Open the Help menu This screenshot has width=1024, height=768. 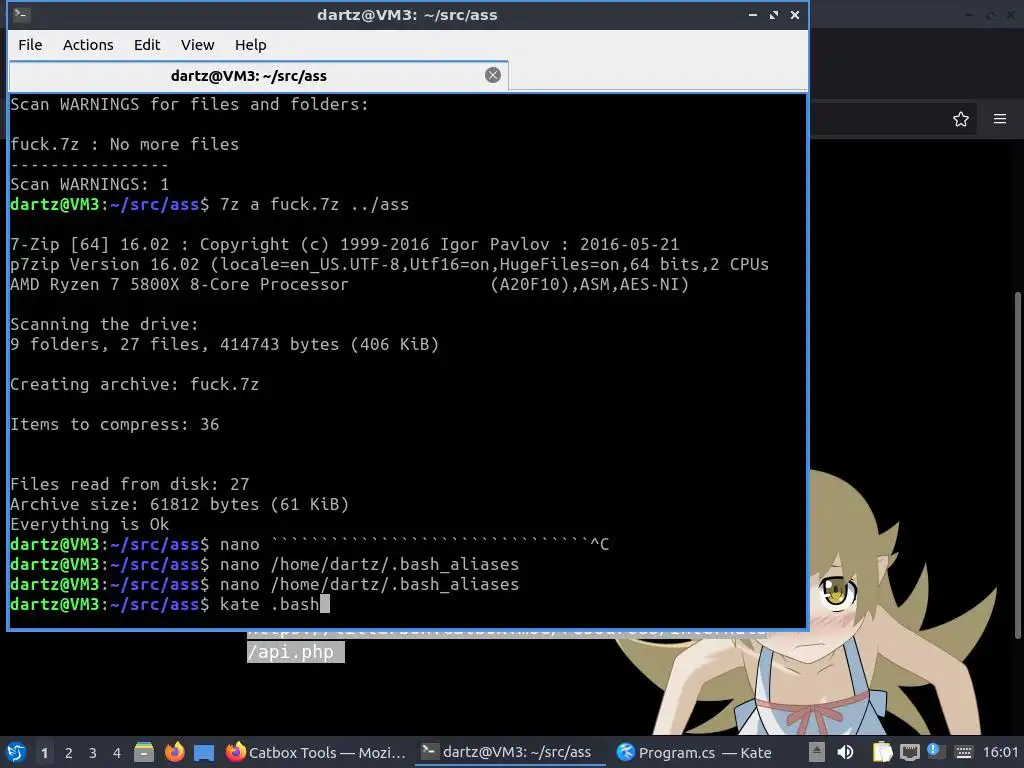[251, 45]
